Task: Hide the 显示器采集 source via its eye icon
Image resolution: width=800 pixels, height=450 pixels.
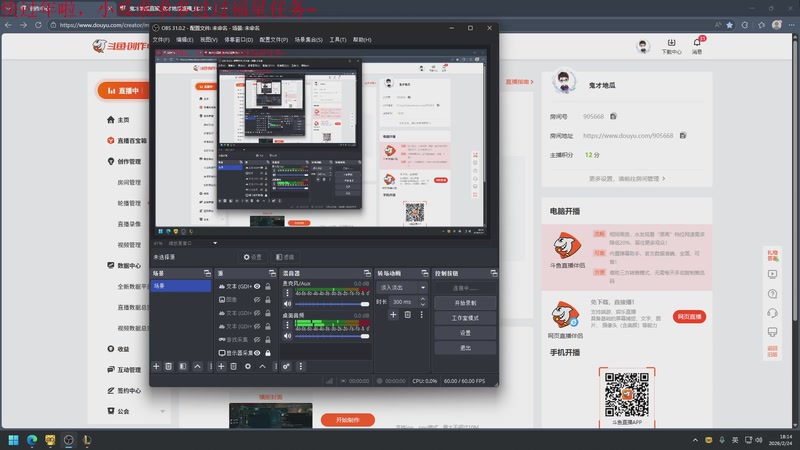Action: point(257,353)
